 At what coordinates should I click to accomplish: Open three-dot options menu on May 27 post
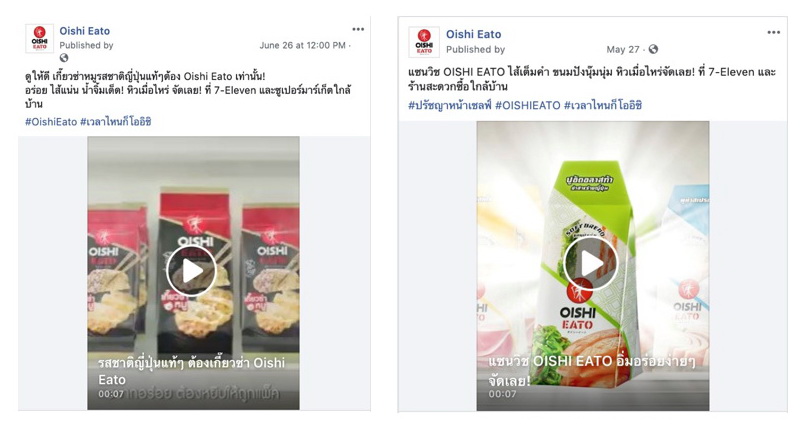click(x=773, y=32)
